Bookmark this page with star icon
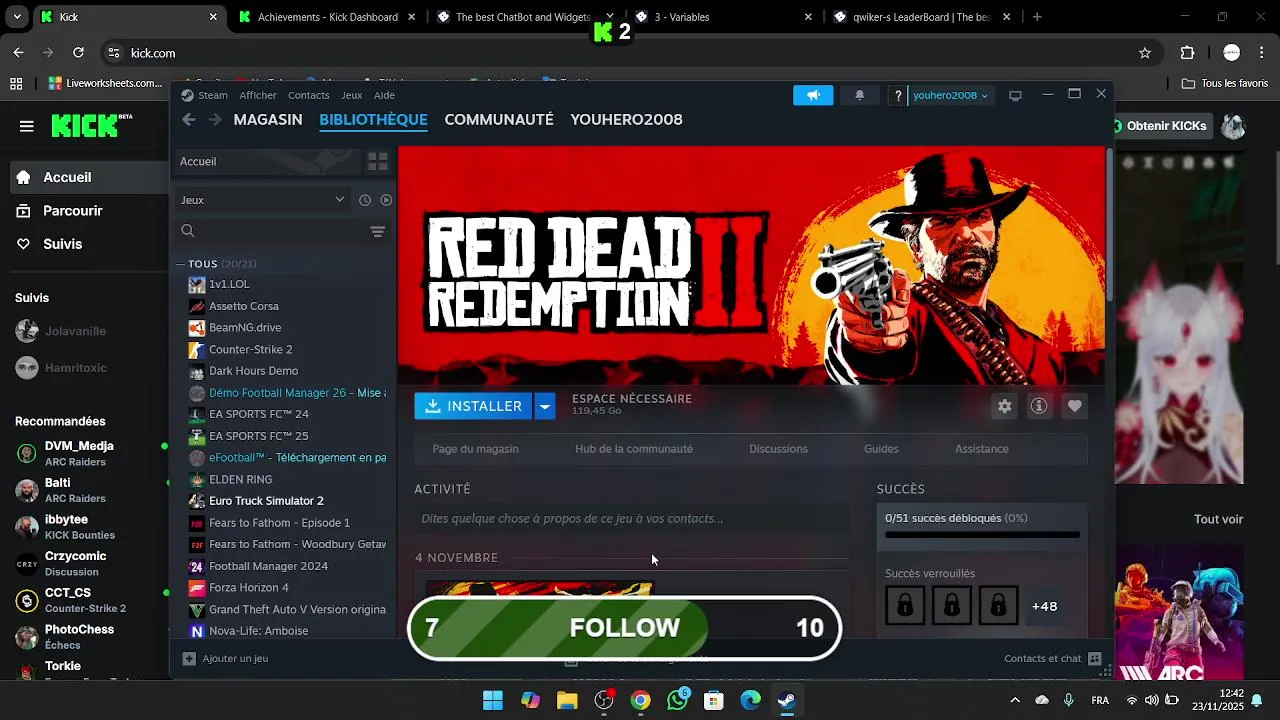Screen dimensions: 1280x720 pyautogui.click(x=1145, y=53)
